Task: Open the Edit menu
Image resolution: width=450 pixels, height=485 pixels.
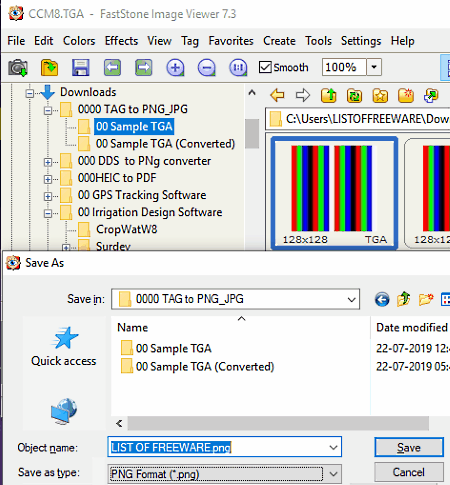Action: pos(44,41)
